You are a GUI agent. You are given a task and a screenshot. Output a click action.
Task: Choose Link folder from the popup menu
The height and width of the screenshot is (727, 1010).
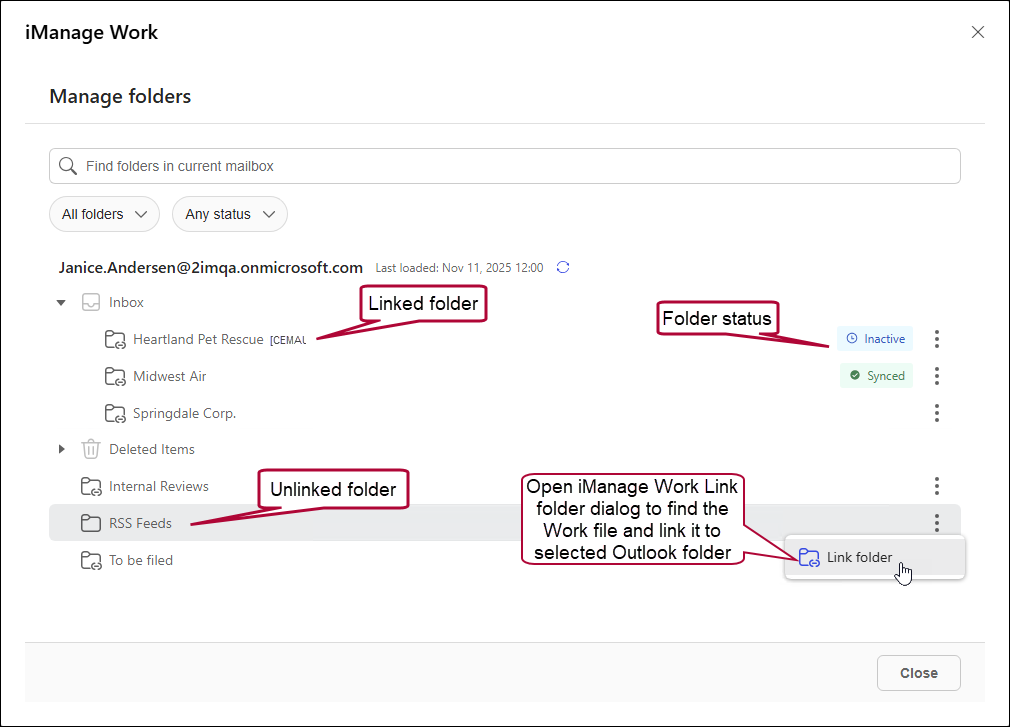(x=874, y=557)
